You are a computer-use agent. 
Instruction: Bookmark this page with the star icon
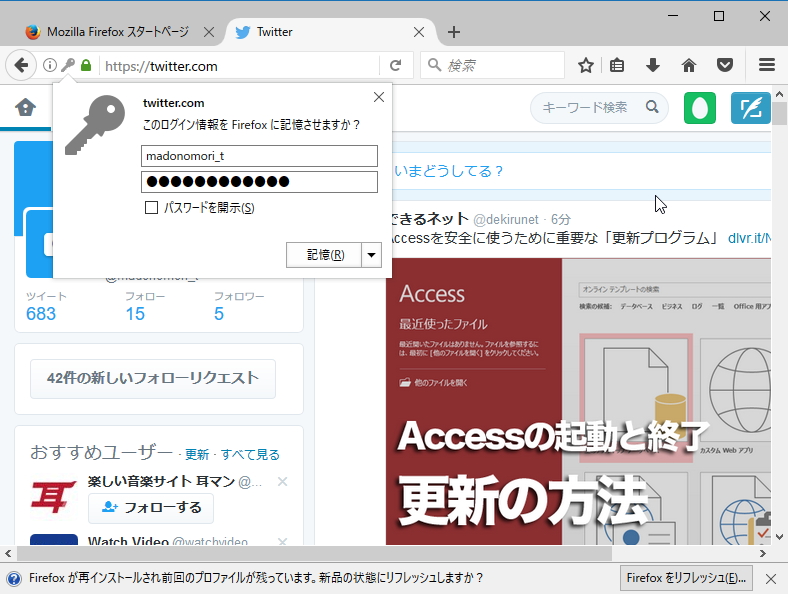click(585, 65)
